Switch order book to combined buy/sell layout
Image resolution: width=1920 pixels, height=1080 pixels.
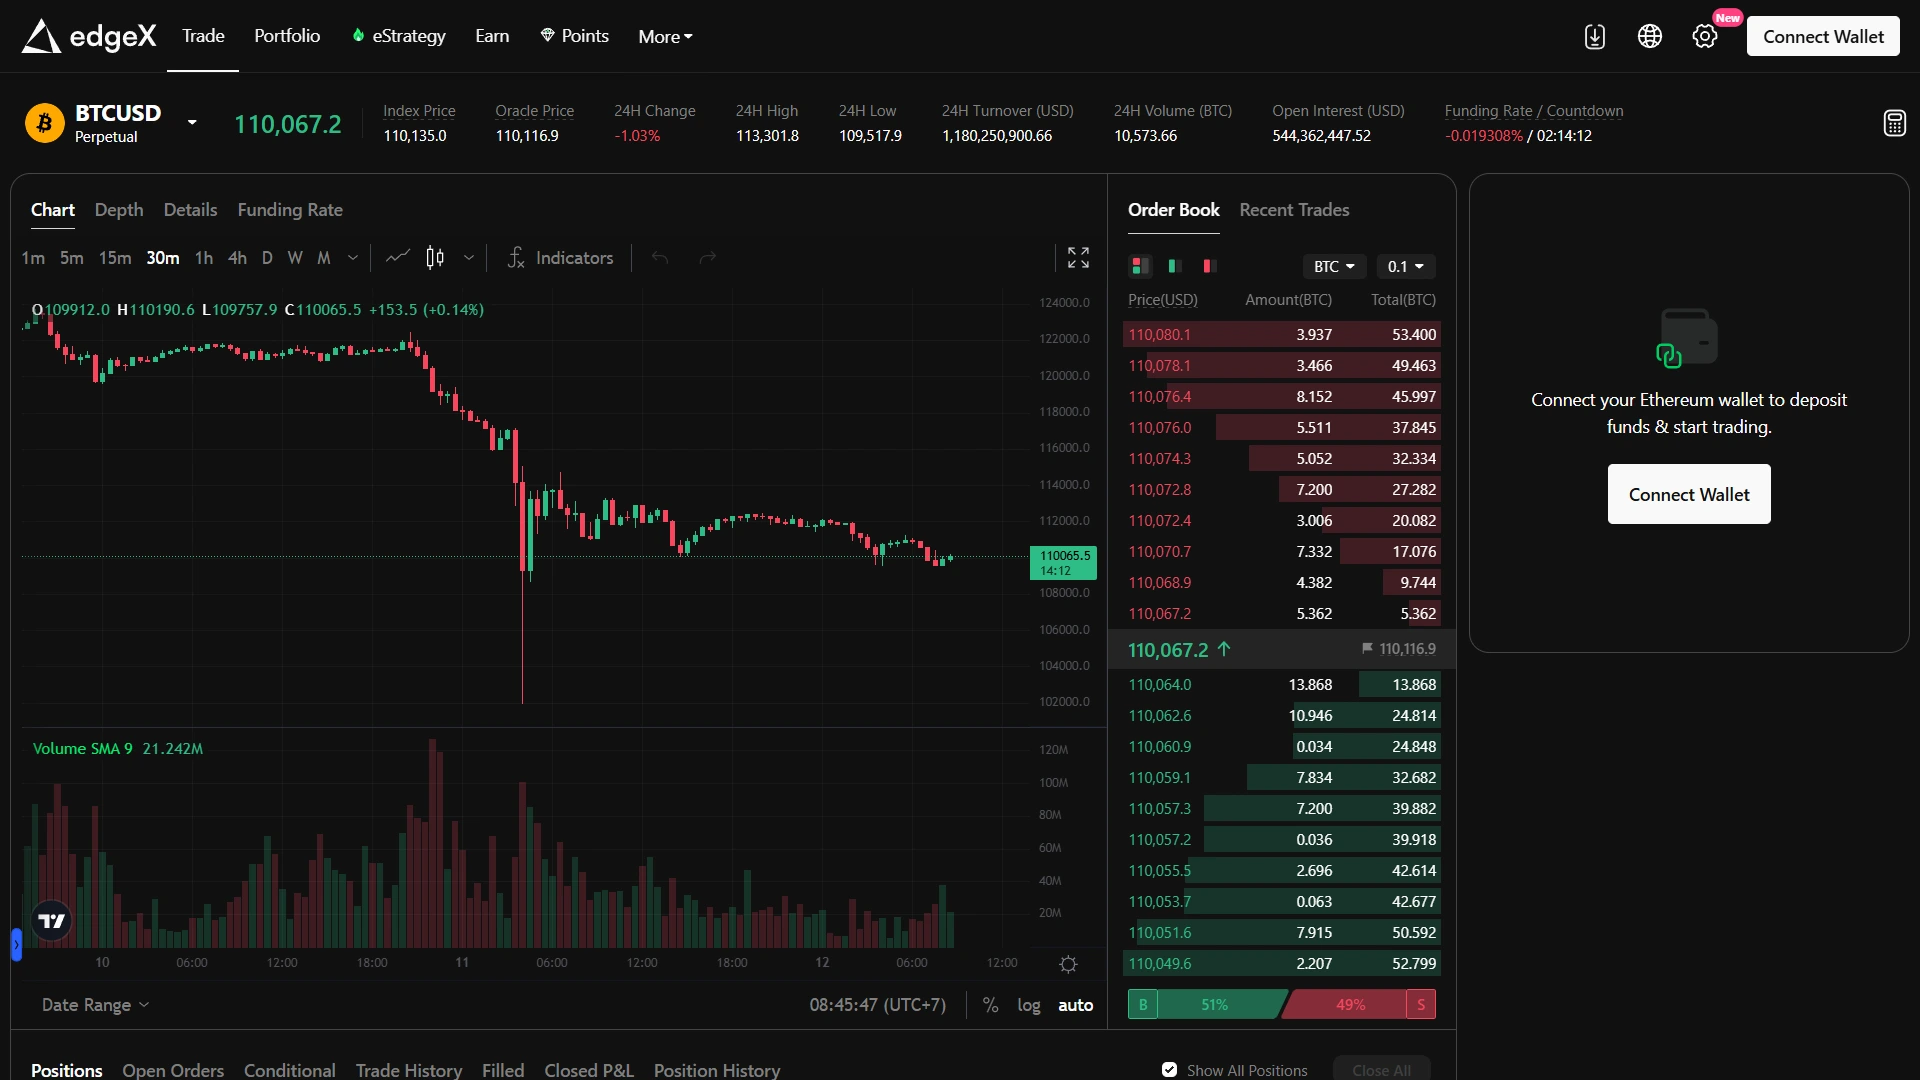(1139, 266)
